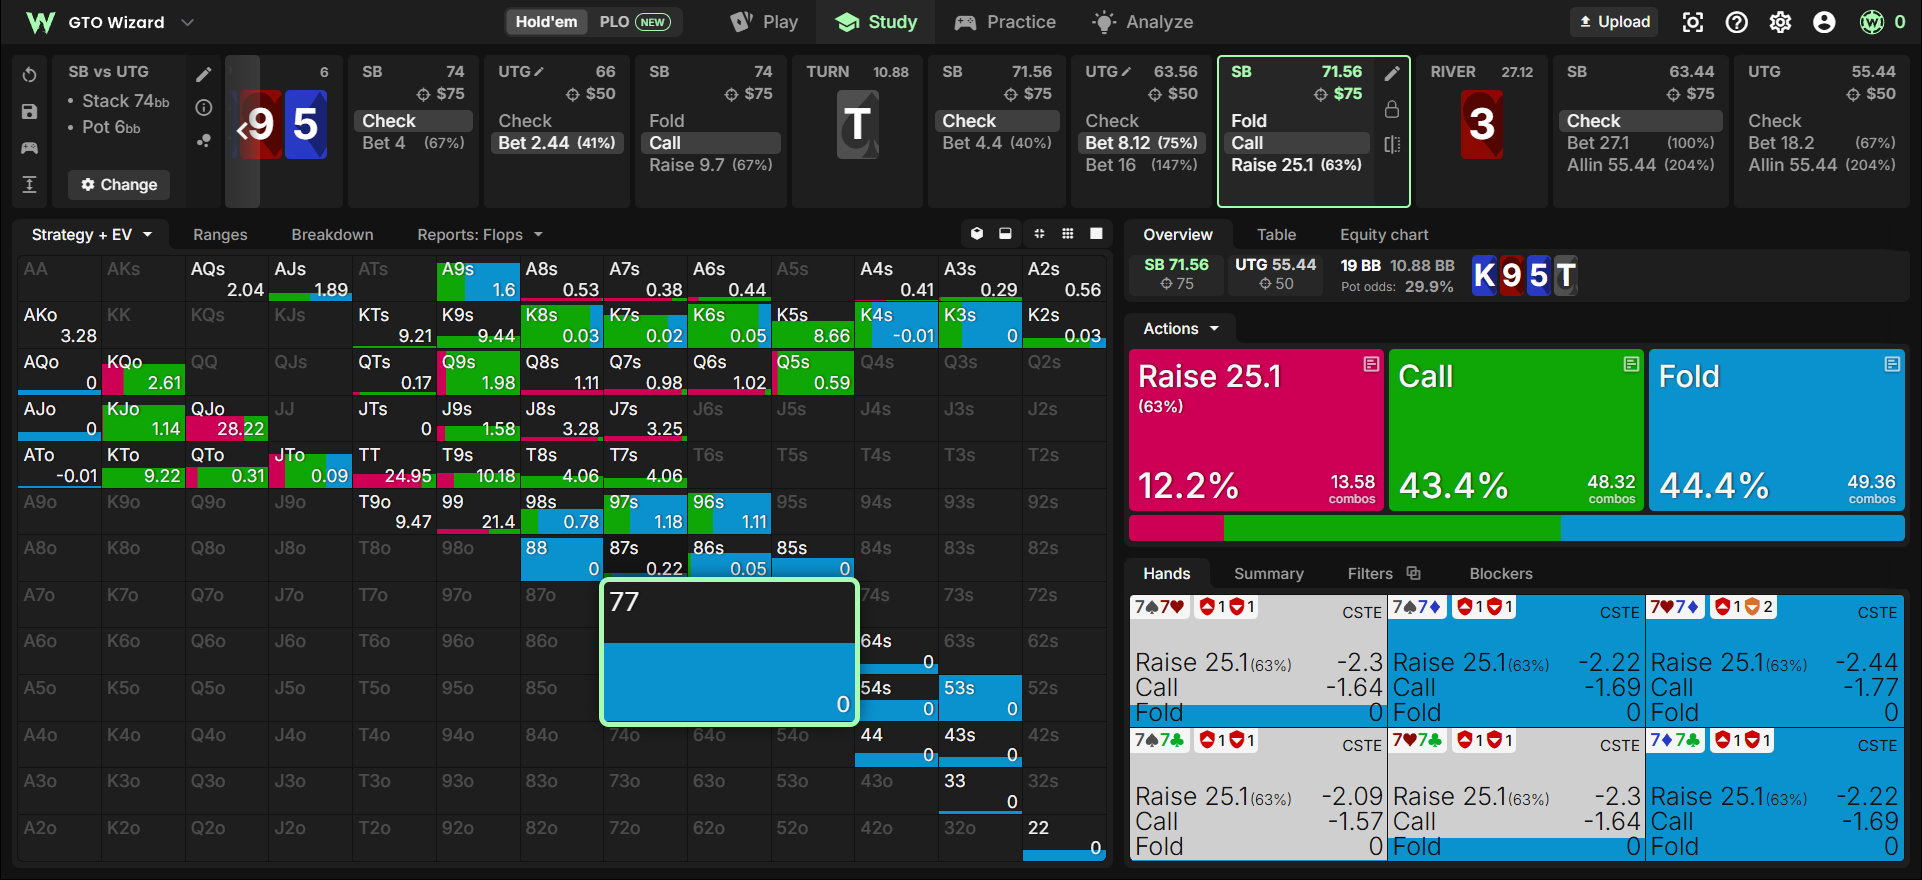Click the vertical expand/collapse height icon
Image resolution: width=1922 pixels, height=880 pixels.
[x=29, y=184]
